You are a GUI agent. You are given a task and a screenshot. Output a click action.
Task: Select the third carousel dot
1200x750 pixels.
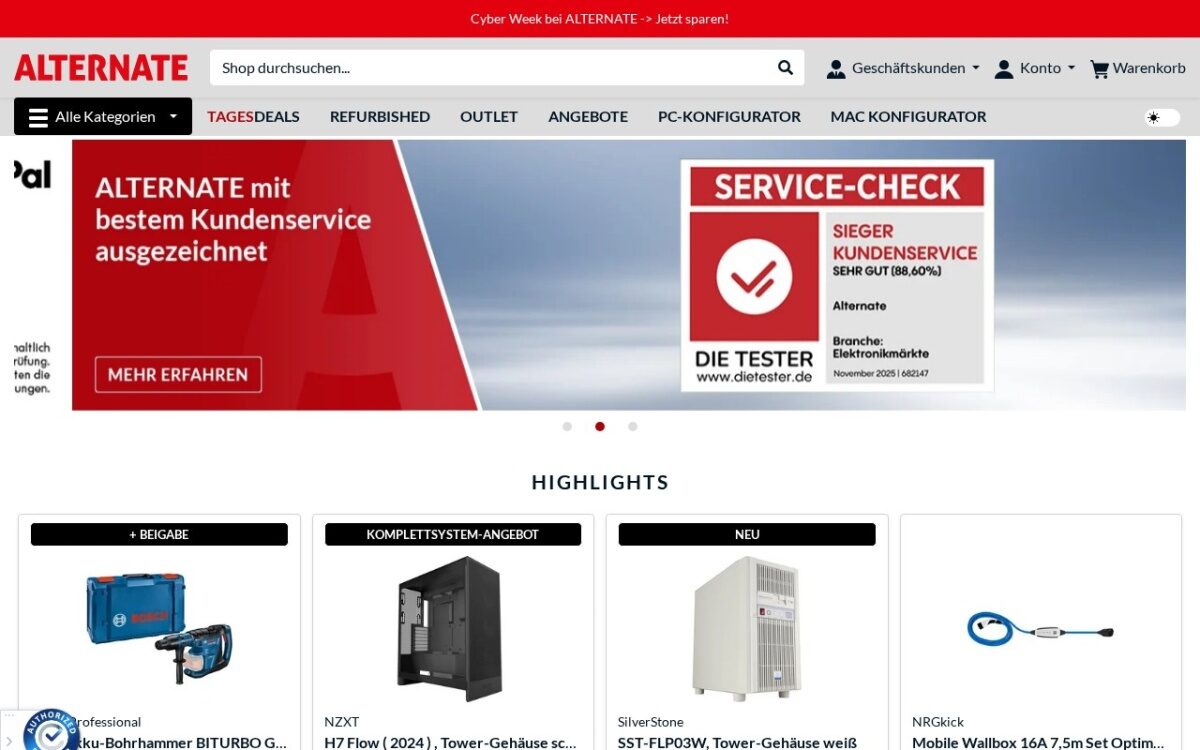click(x=632, y=426)
